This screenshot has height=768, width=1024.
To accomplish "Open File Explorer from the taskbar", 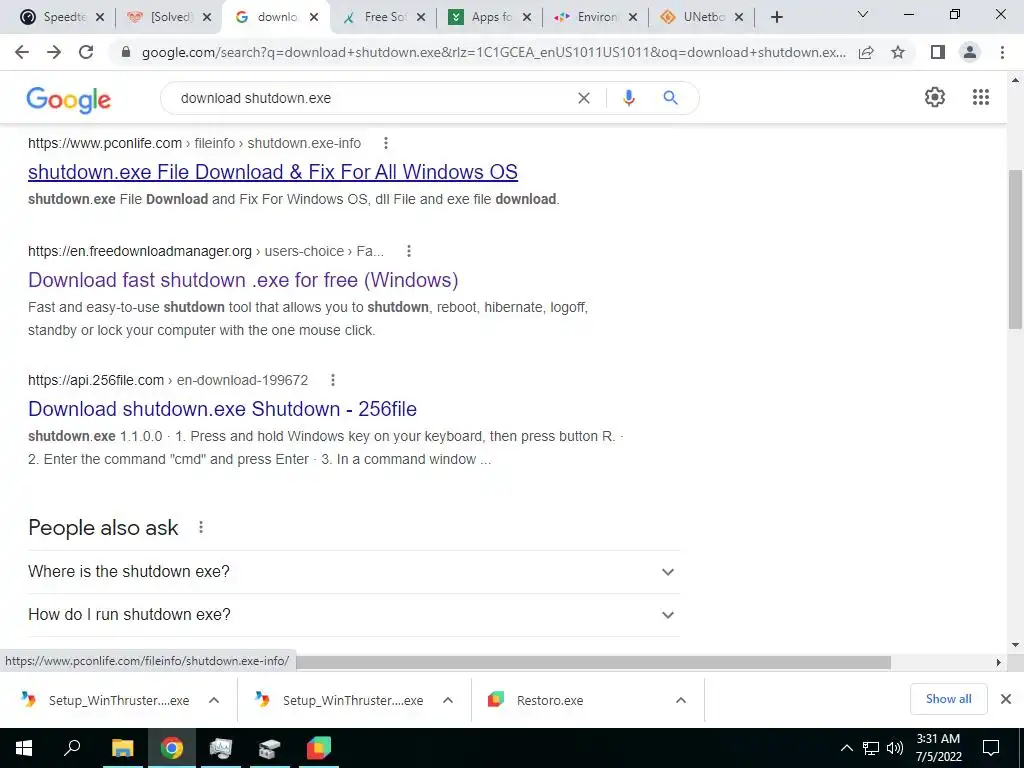I will tap(122, 748).
